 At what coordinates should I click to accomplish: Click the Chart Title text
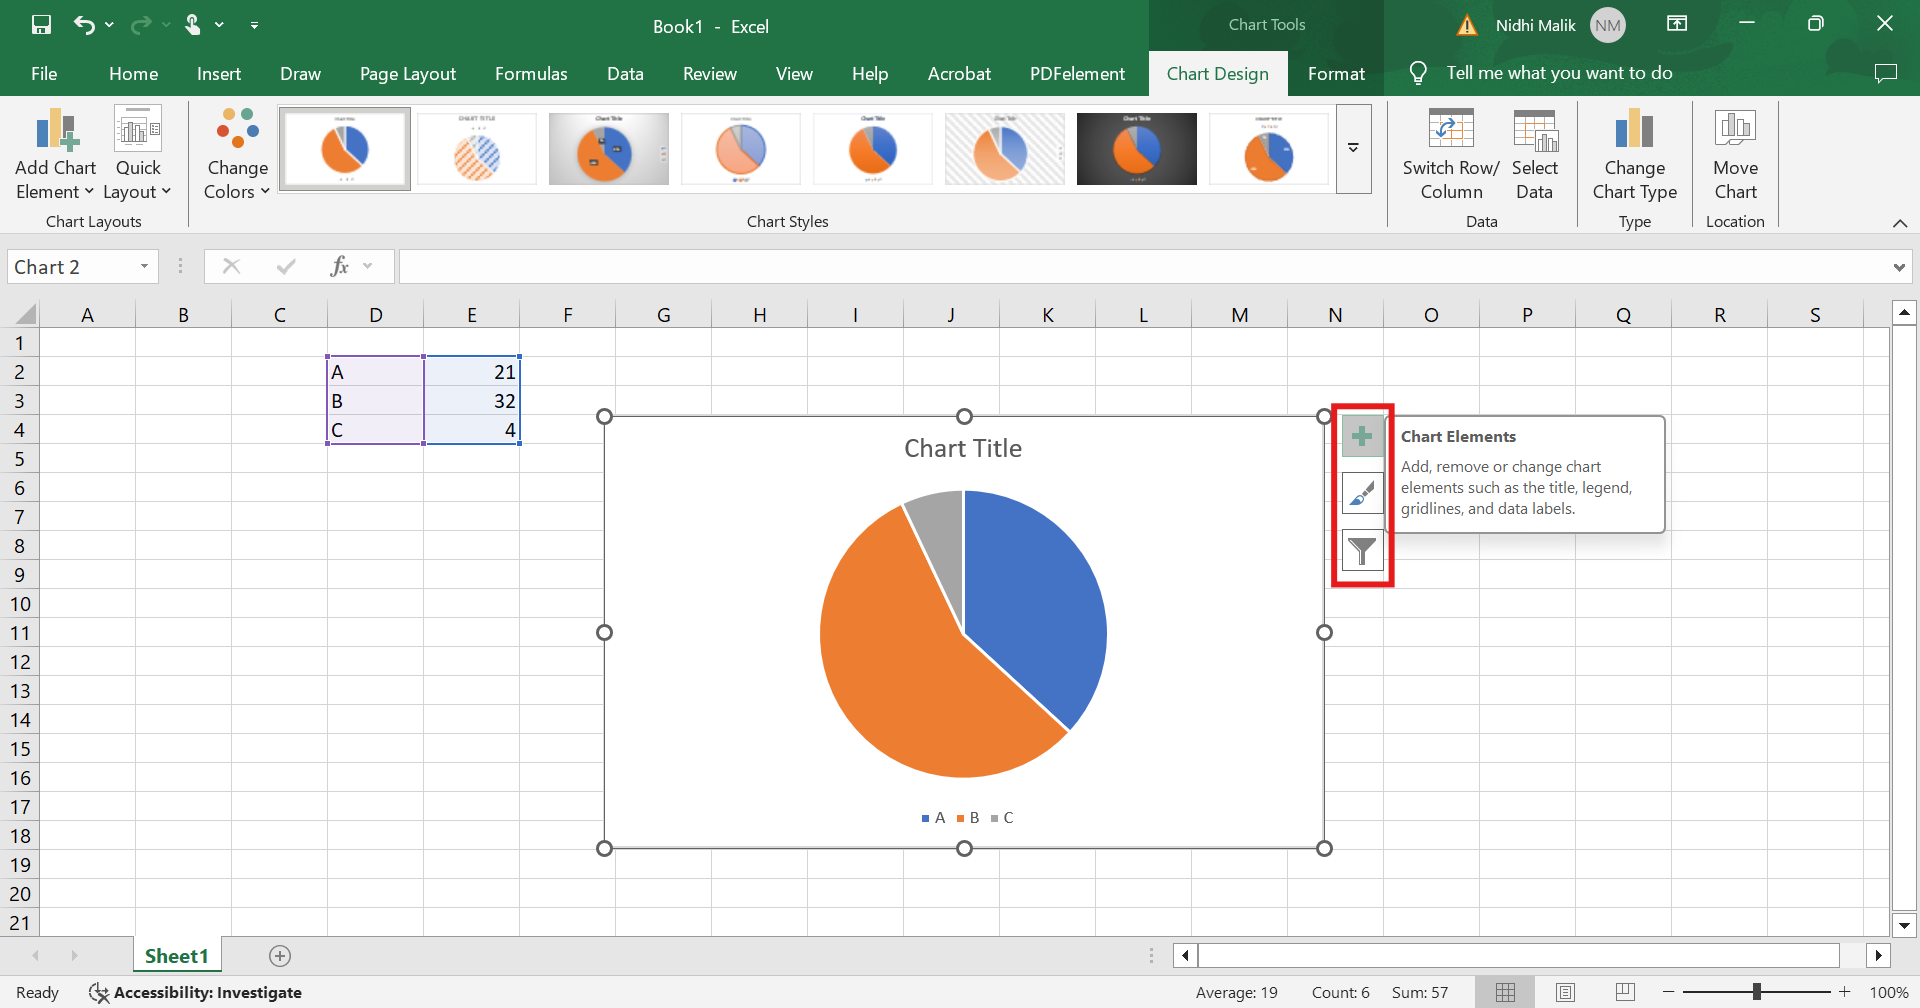[x=963, y=448]
